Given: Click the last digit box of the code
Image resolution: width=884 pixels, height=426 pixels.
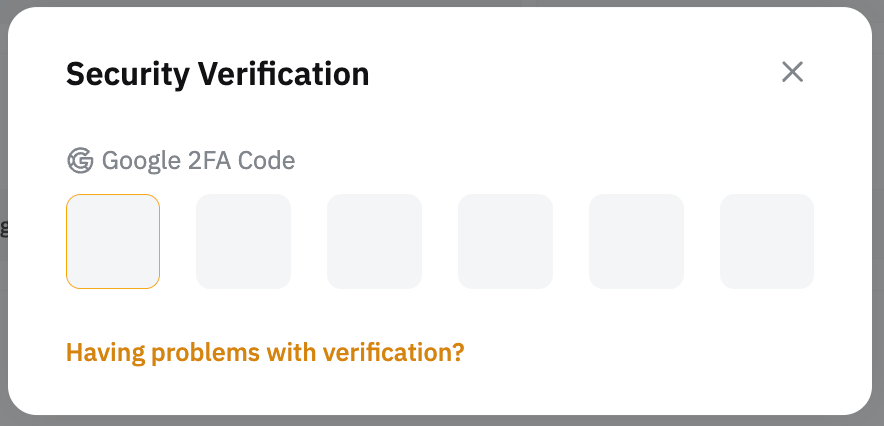Looking at the screenshot, I should (x=767, y=242).
